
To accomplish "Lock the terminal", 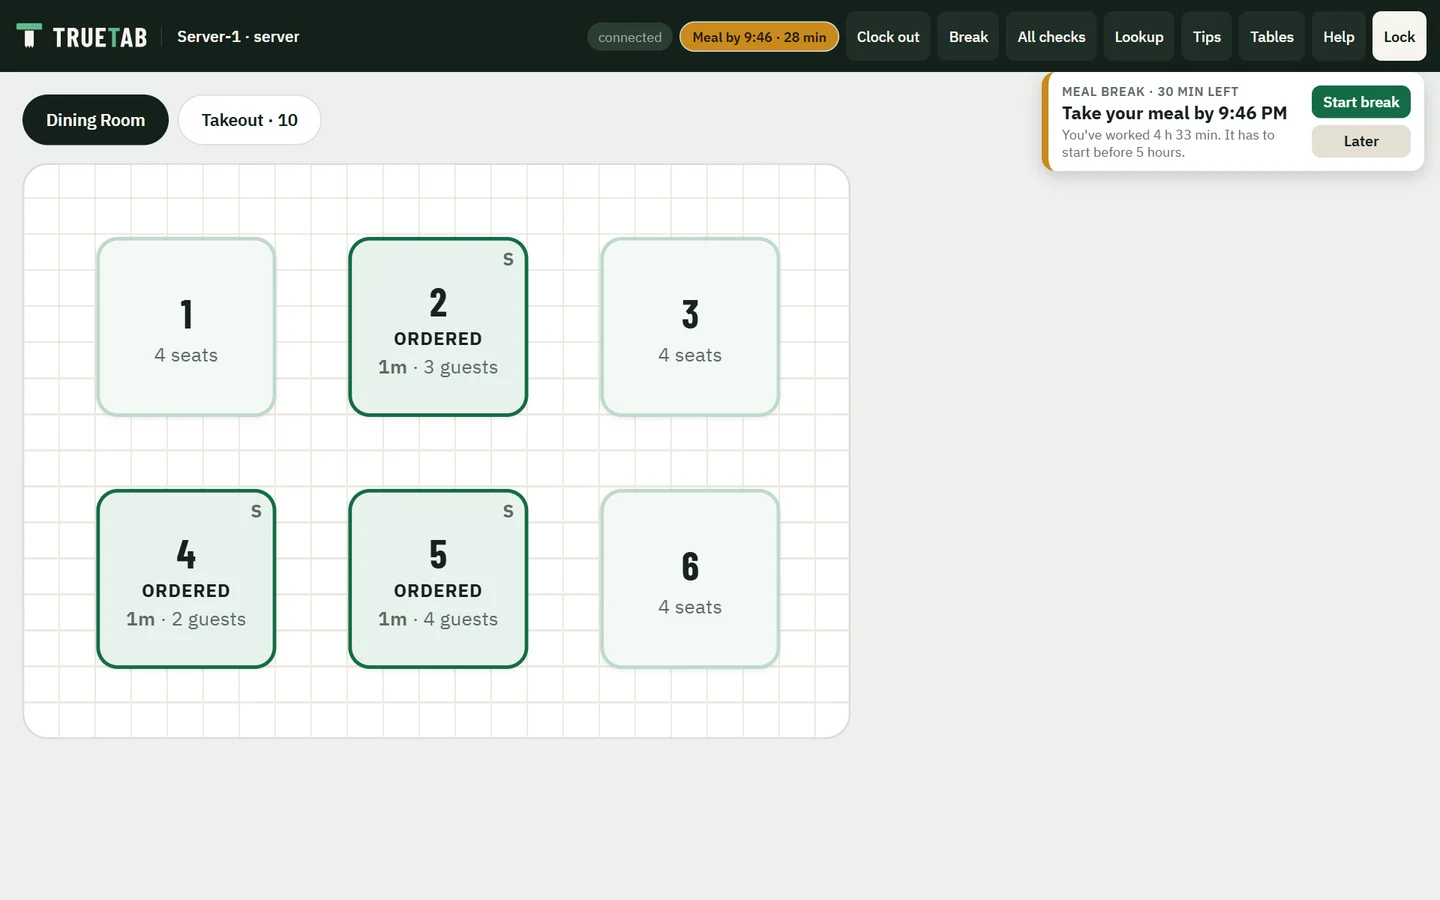I will point(1399,37).
